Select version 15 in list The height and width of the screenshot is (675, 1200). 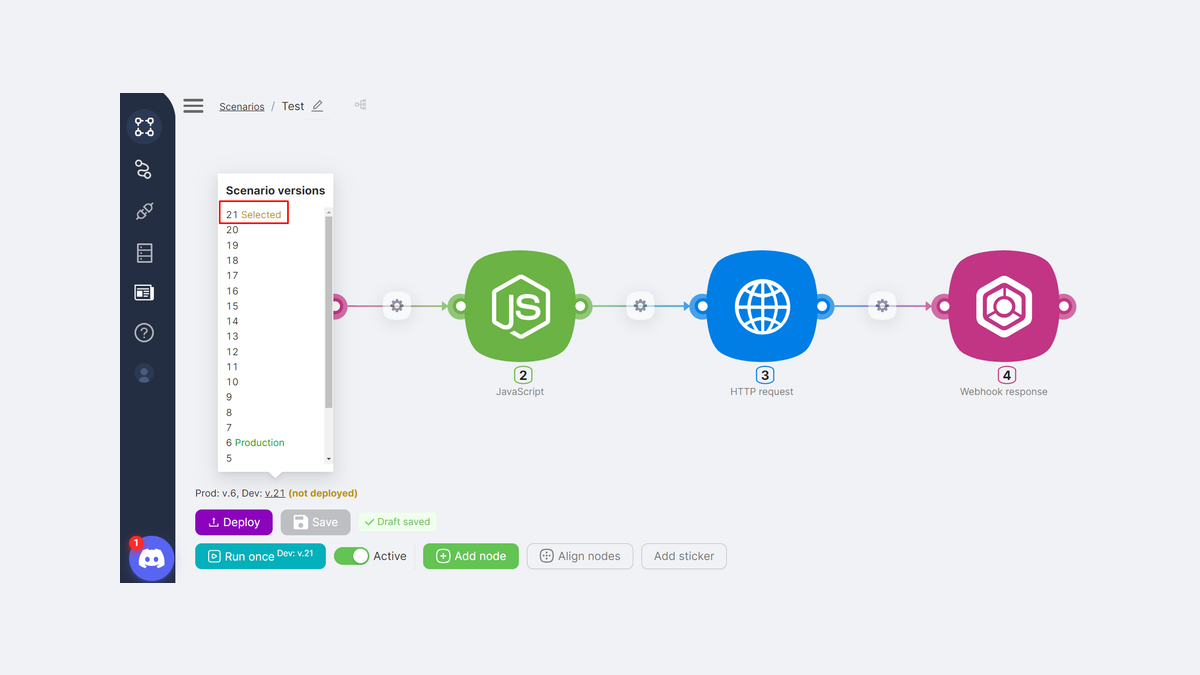(x=232, y=306)
